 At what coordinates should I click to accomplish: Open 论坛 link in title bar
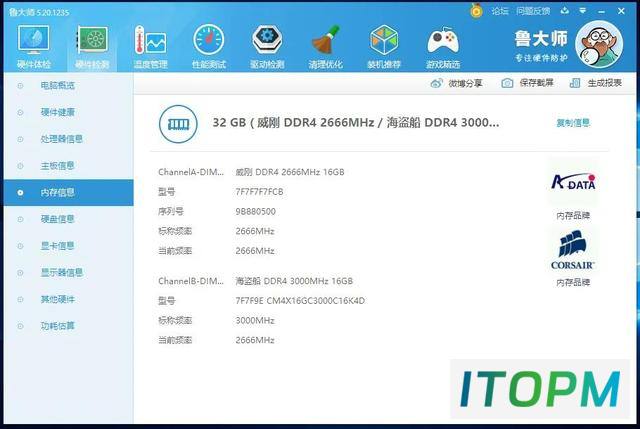pos(499,11)
